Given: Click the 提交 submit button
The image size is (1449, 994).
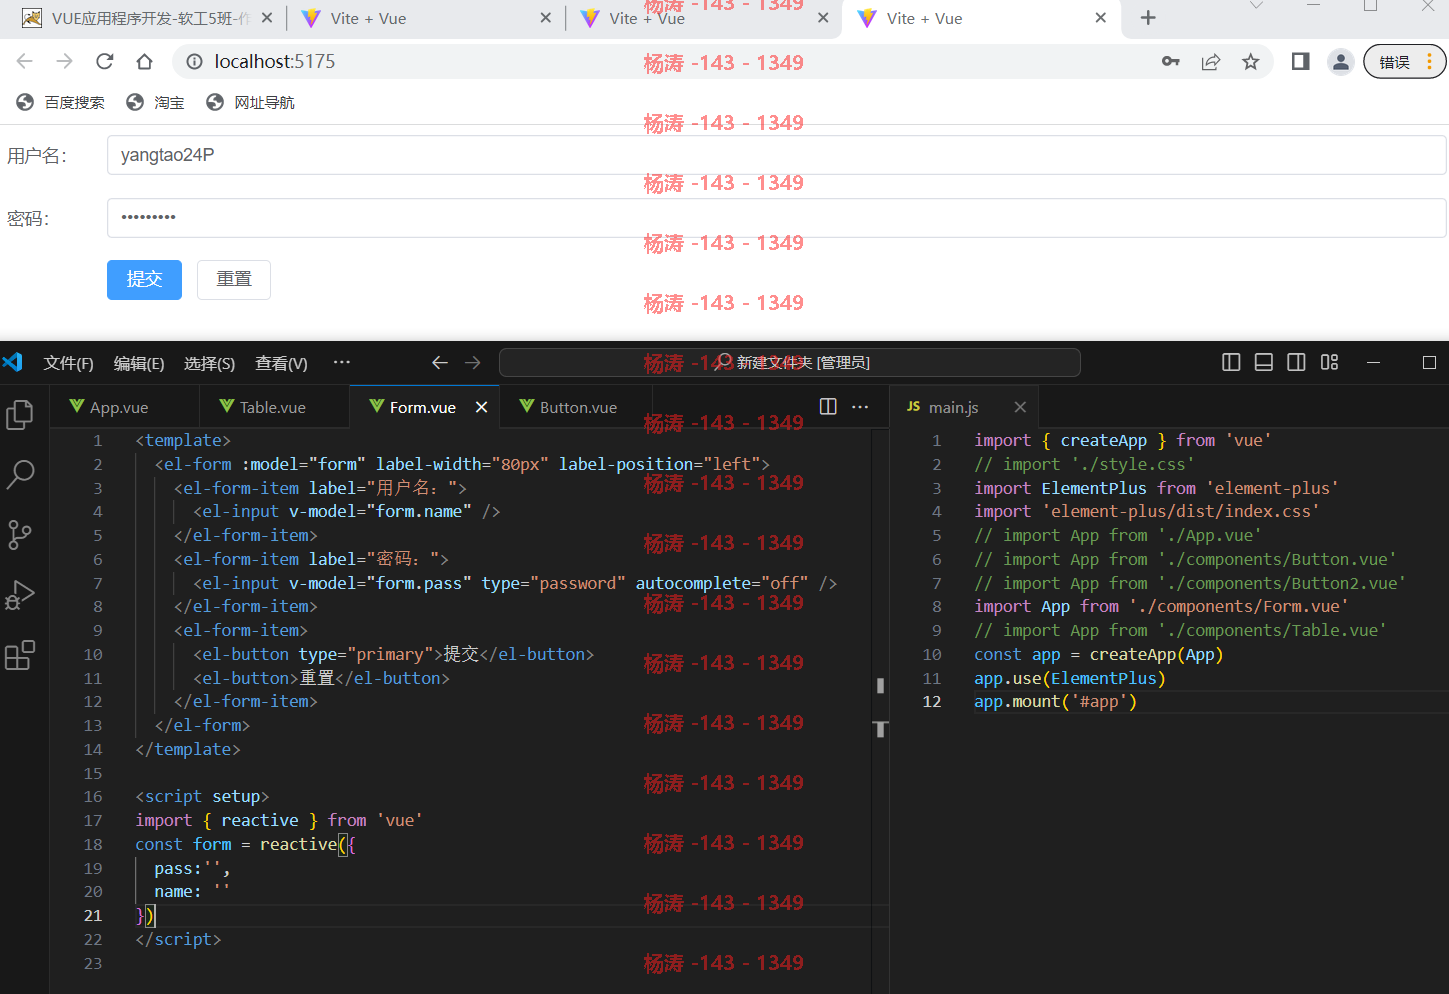Looking at the screenshot, I should click(x=144, y=279).
